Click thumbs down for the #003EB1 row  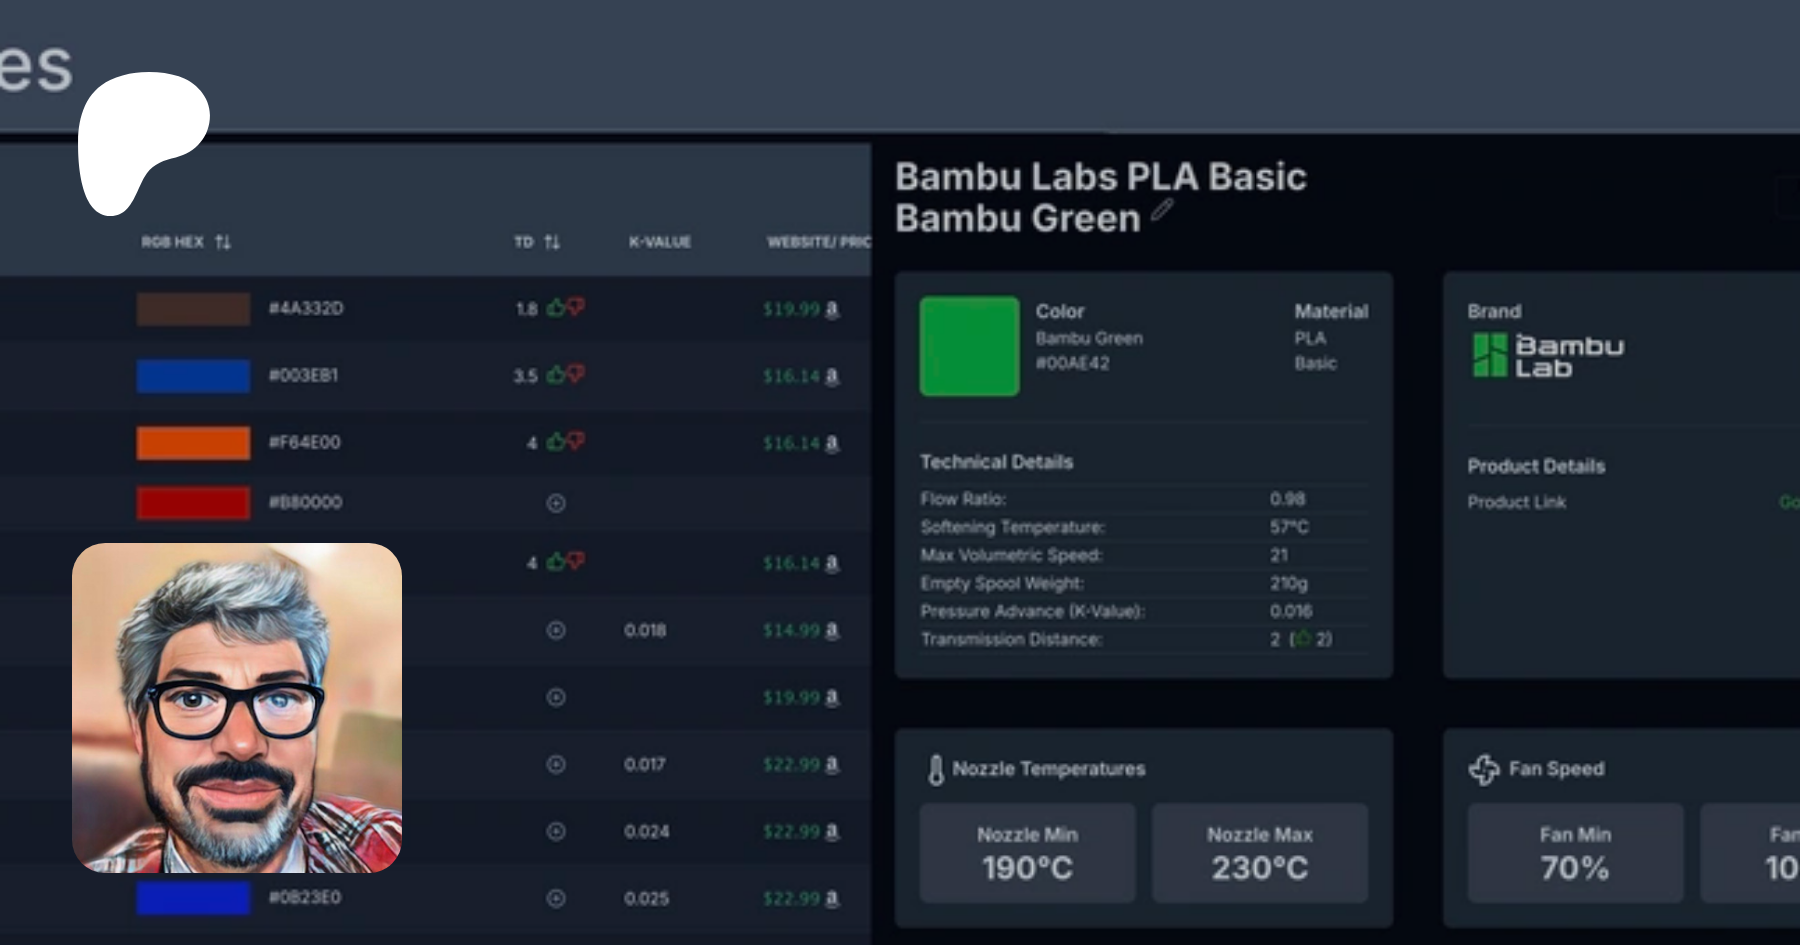coord(575,374)
